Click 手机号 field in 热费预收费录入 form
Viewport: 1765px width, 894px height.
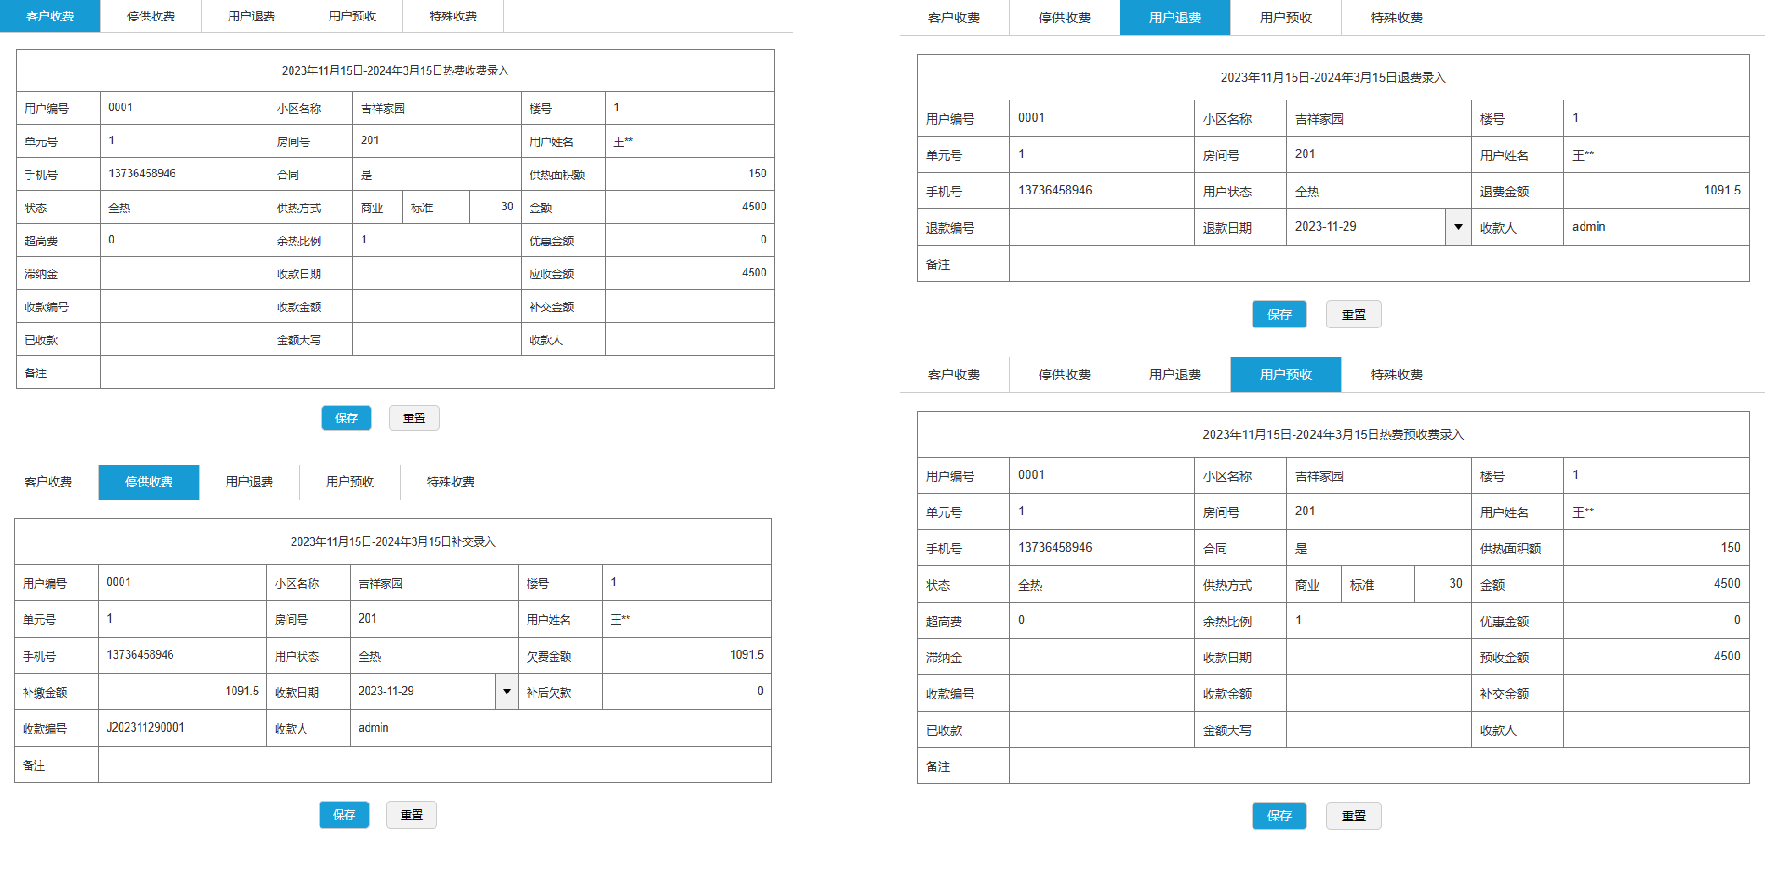coord(1101,548)
